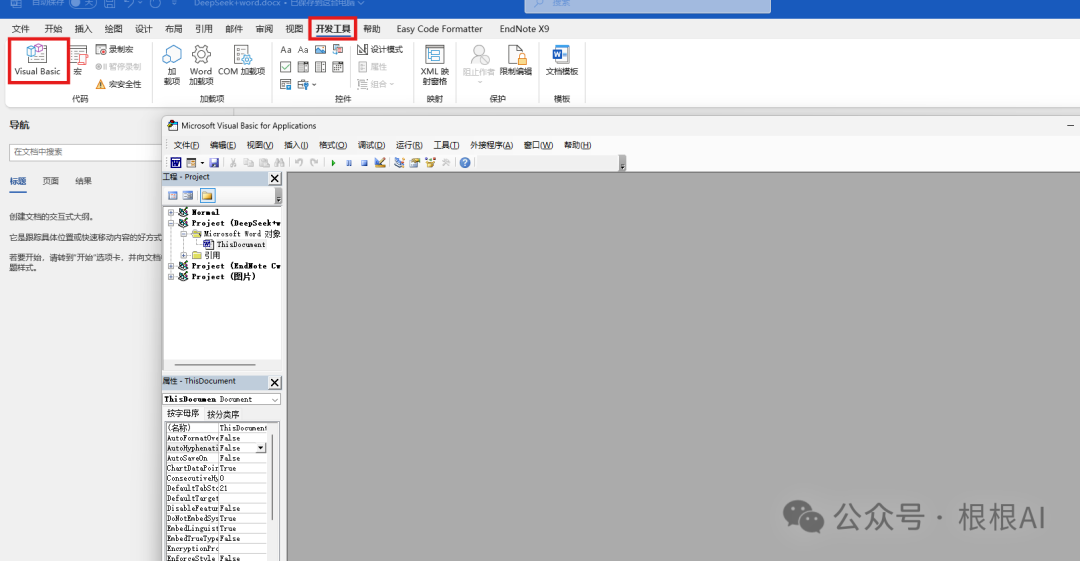Image resolution: width=1080 pixels, height=561 pixels.
Task: Open Project Explorer toolbar icon
Action: tap(399, 163)
